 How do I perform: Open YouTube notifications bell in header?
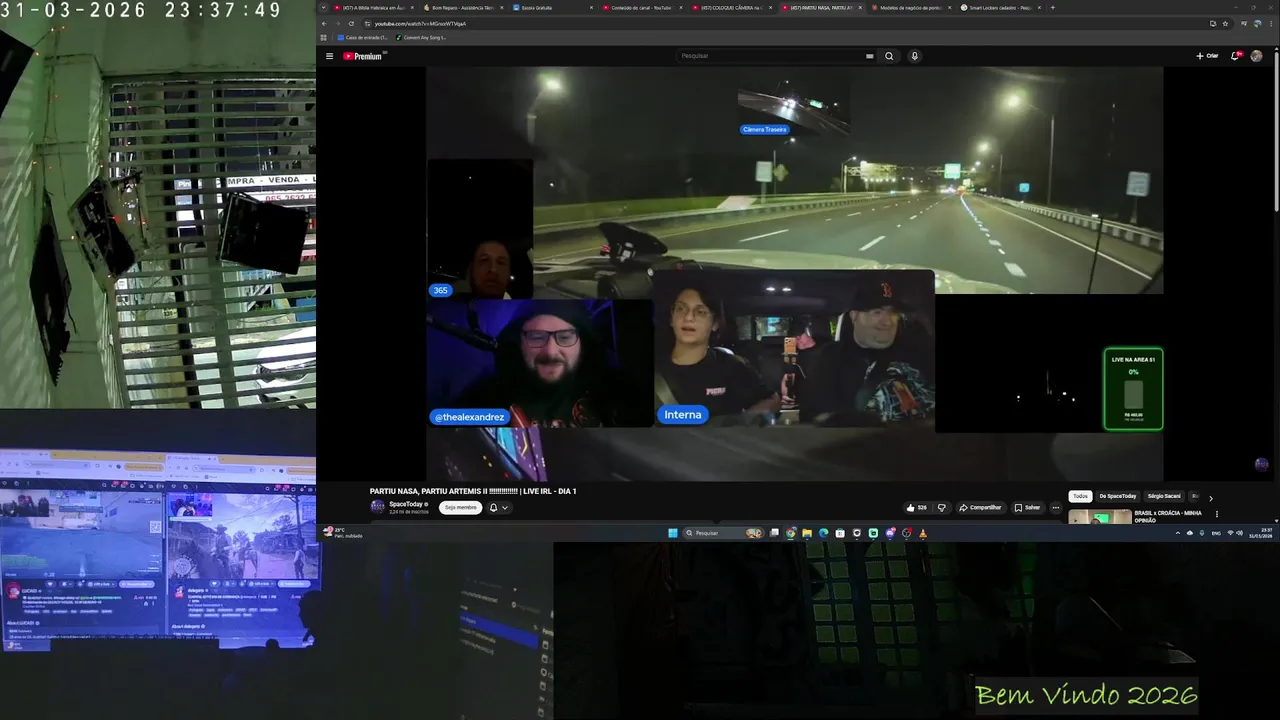pyautogui.click(x=1235, y=56)
